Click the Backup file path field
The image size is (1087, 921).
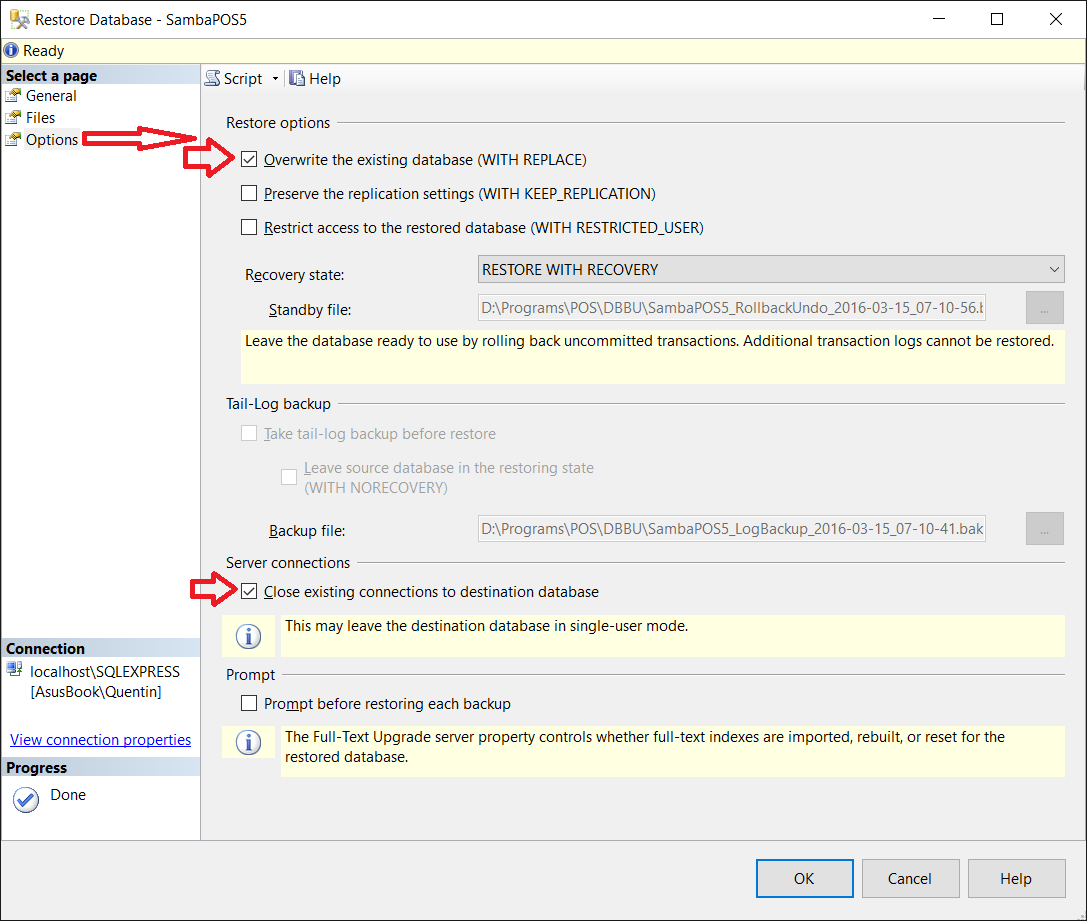pos(731,529)
